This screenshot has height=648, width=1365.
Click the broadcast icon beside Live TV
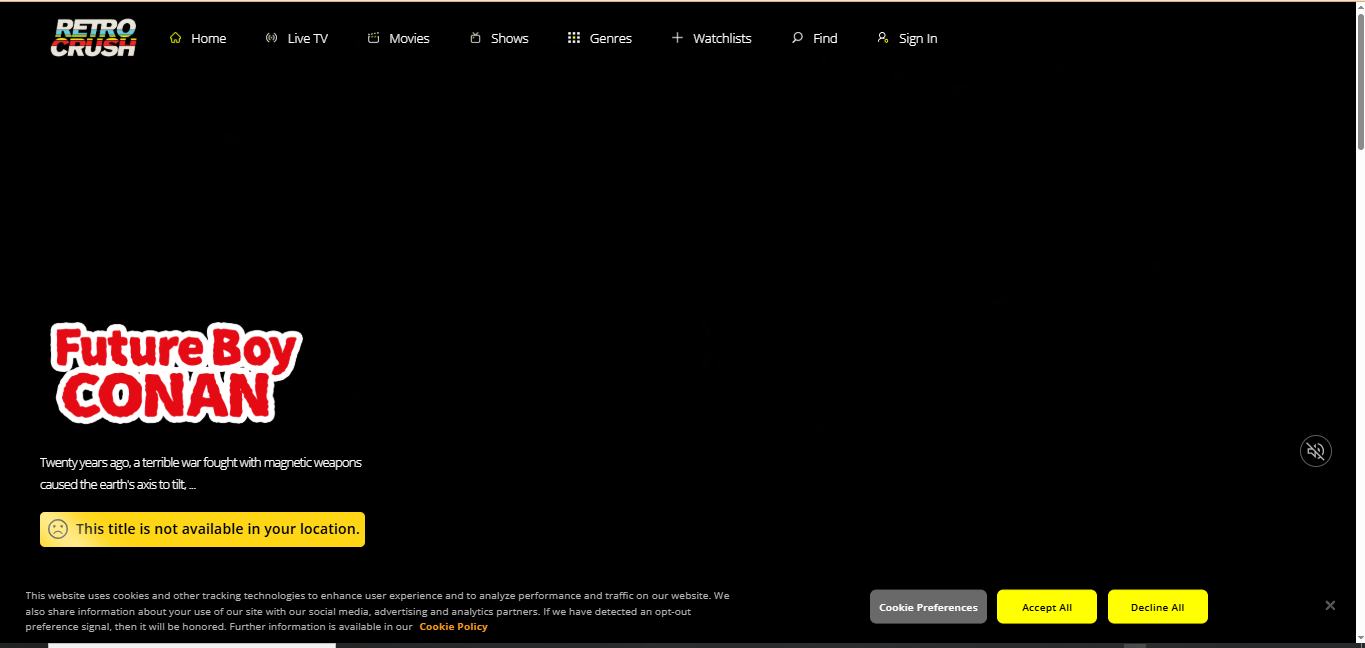pyautogui.click(x=271, y=38)
